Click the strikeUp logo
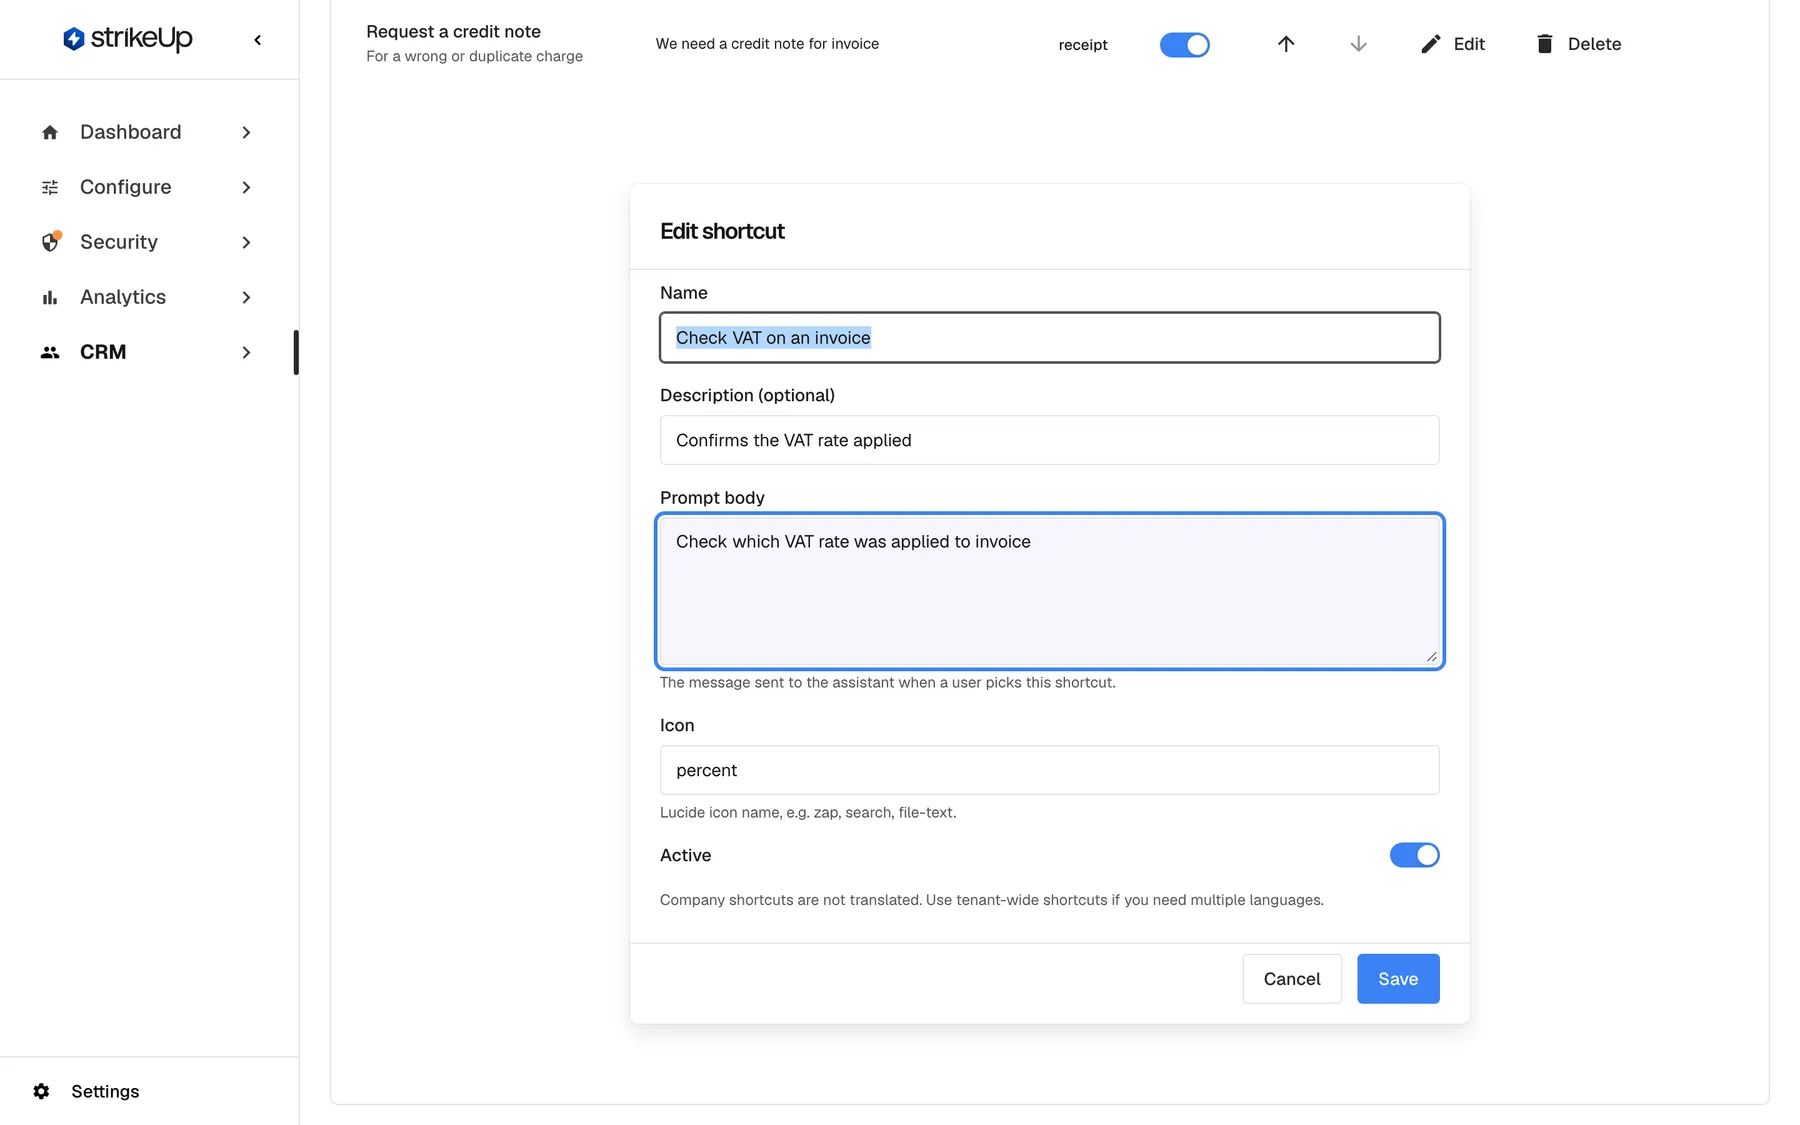 click(x=127, y=39)
